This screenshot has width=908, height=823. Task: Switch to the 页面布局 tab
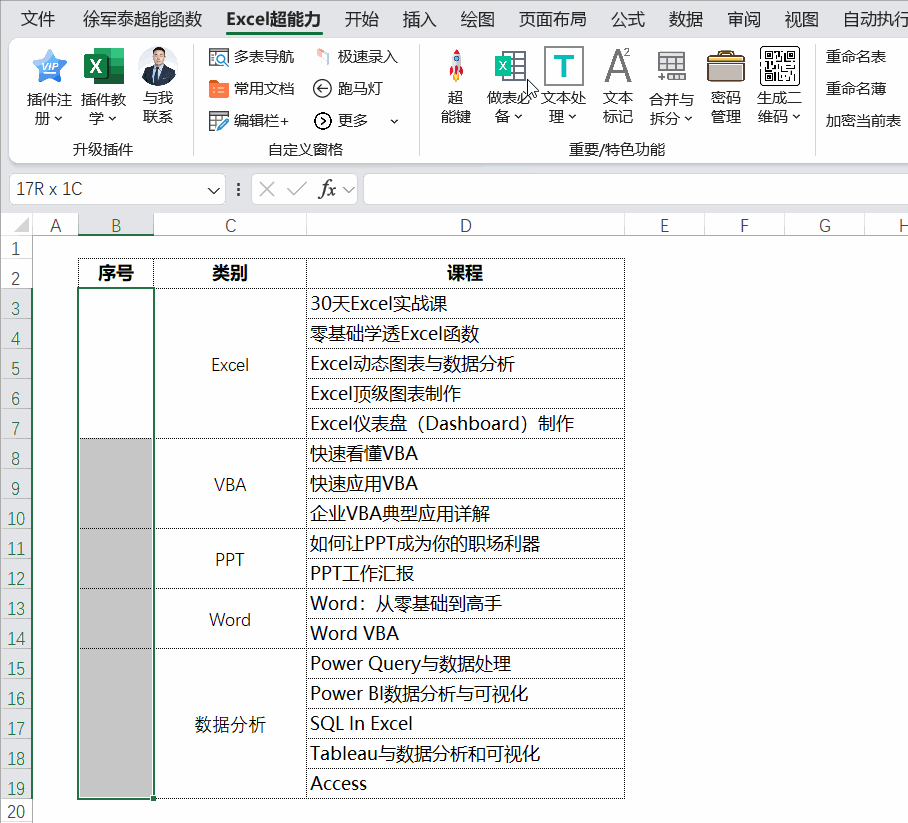[552, 19]
